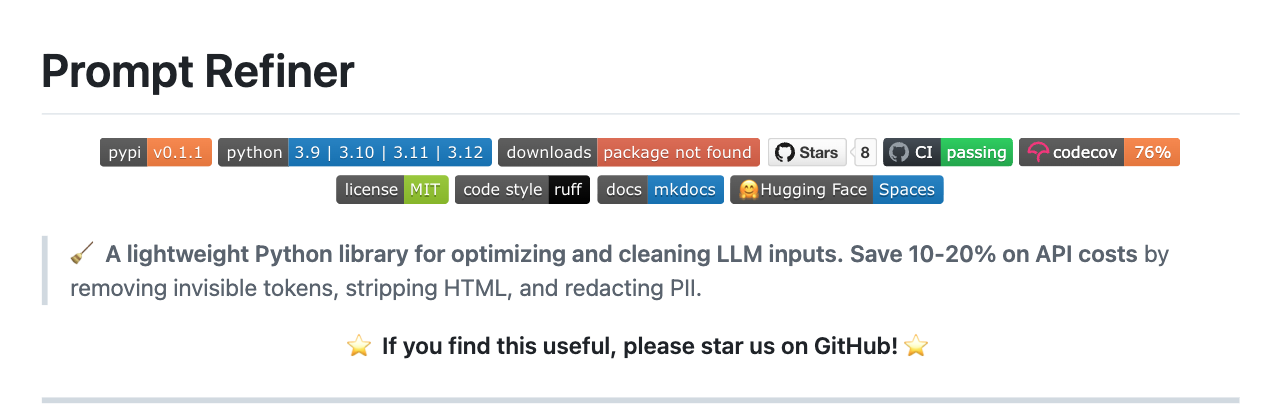Click the downloads 'package not found' badge
1280x417 pixels.
[x=629, y=152]
